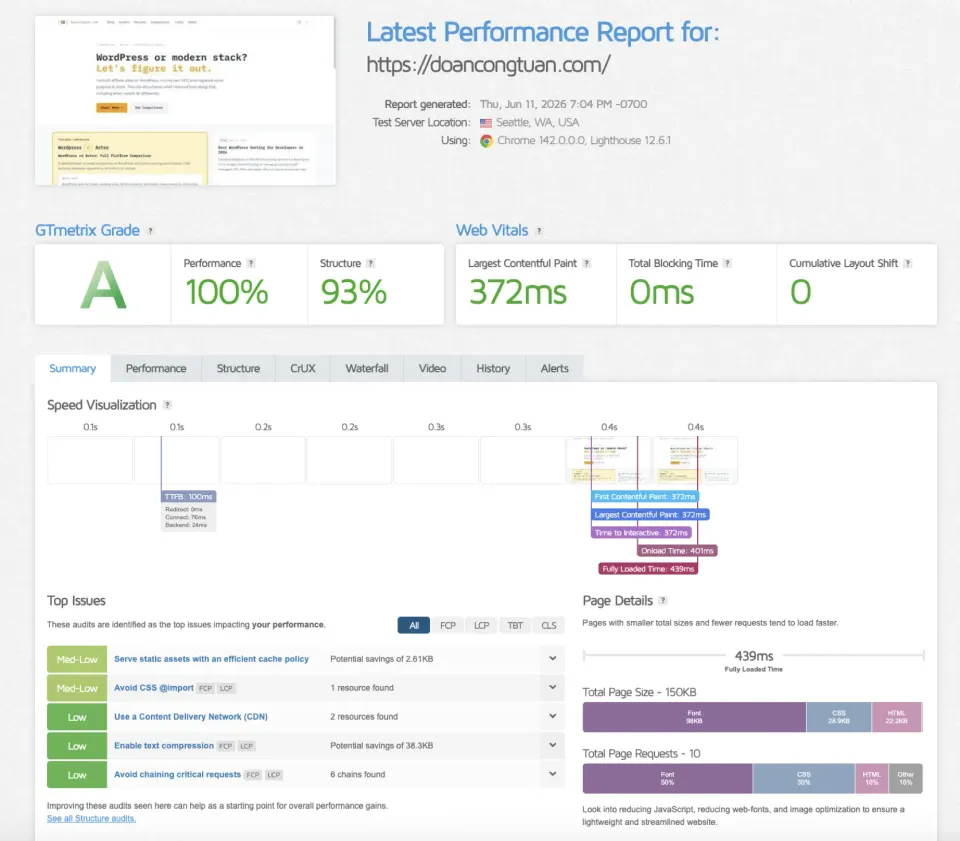The image size is (960, 841).
Task: Filter top issues by CLS
Action: tap(549, 626)
